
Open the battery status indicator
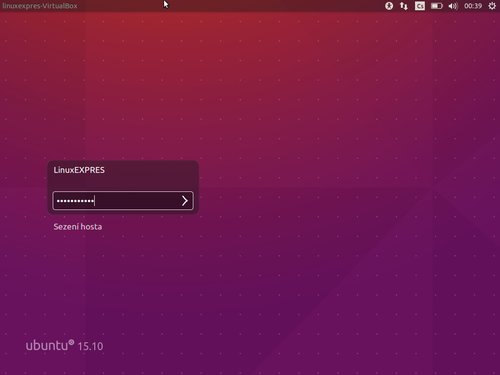[x=437, y=6]
